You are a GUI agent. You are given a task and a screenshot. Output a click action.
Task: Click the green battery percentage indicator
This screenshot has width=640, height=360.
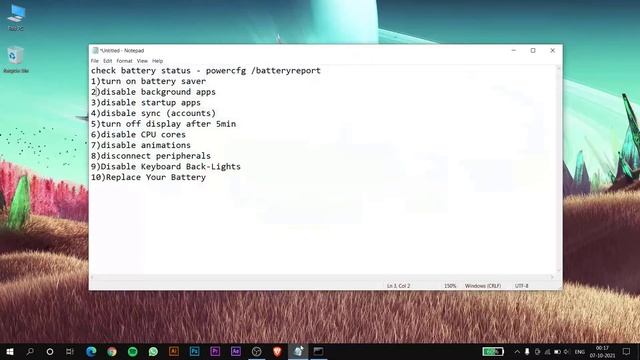pyautogui.click(x=493, y=351)
